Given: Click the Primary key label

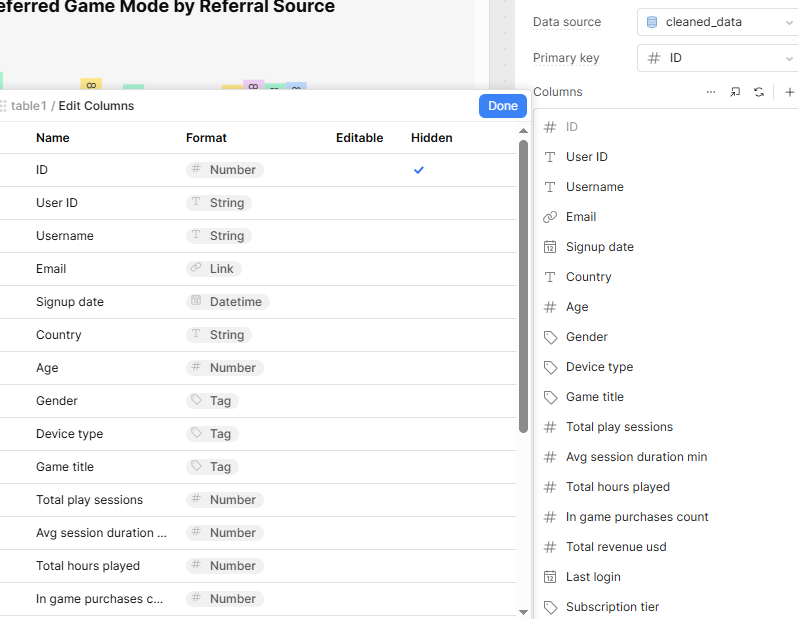Looking at the screenshot, I should [566, 58].
